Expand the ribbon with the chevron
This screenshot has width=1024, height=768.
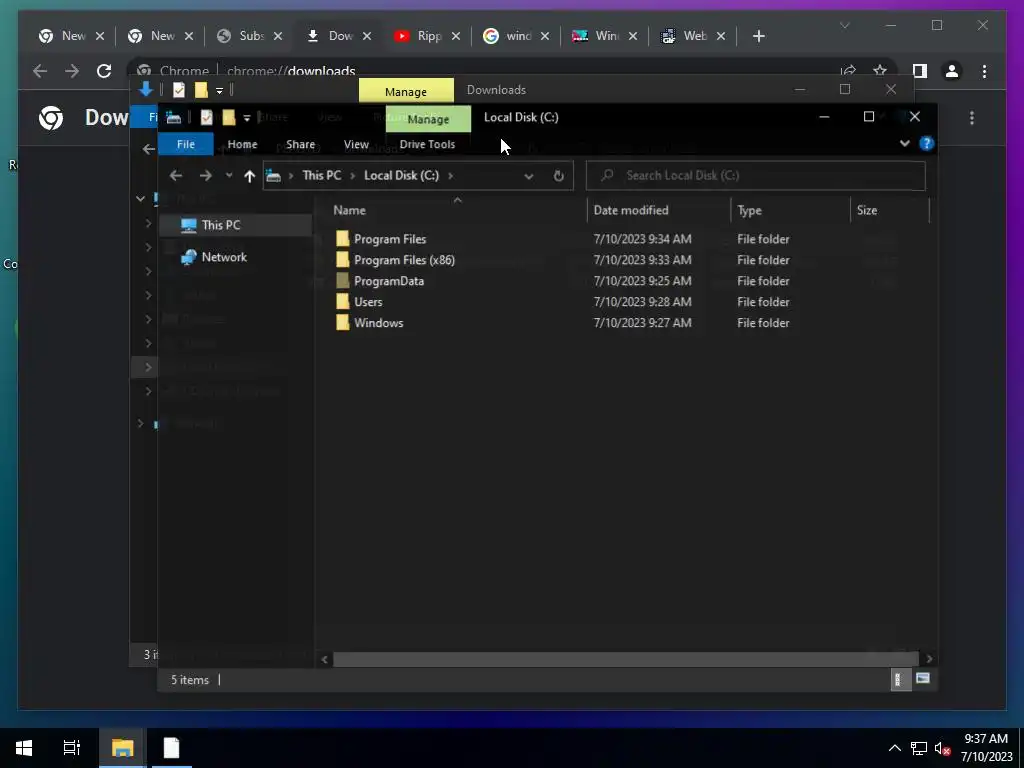pyautogui.click(x=904, y=143)
